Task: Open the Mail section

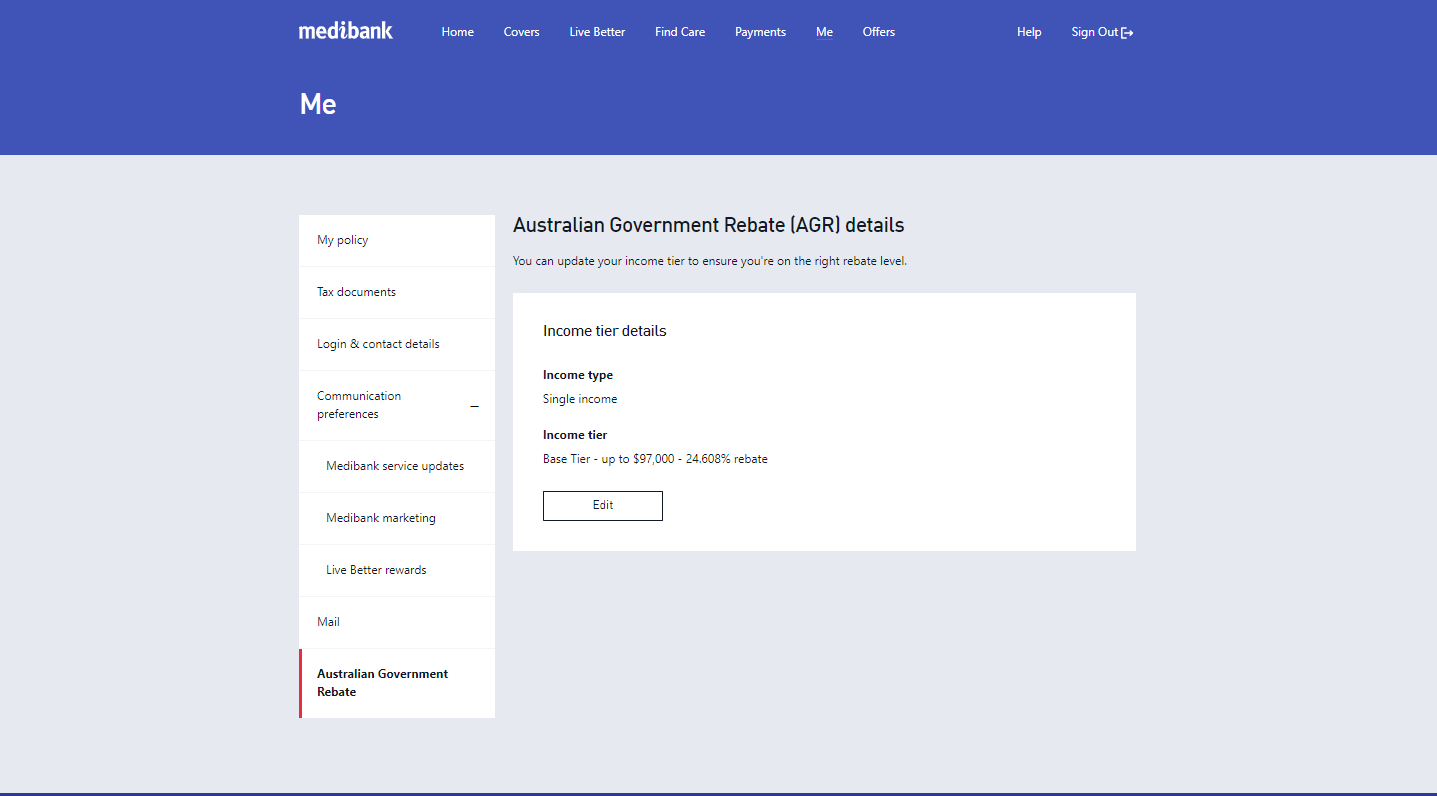Action: tap(397, 623)
